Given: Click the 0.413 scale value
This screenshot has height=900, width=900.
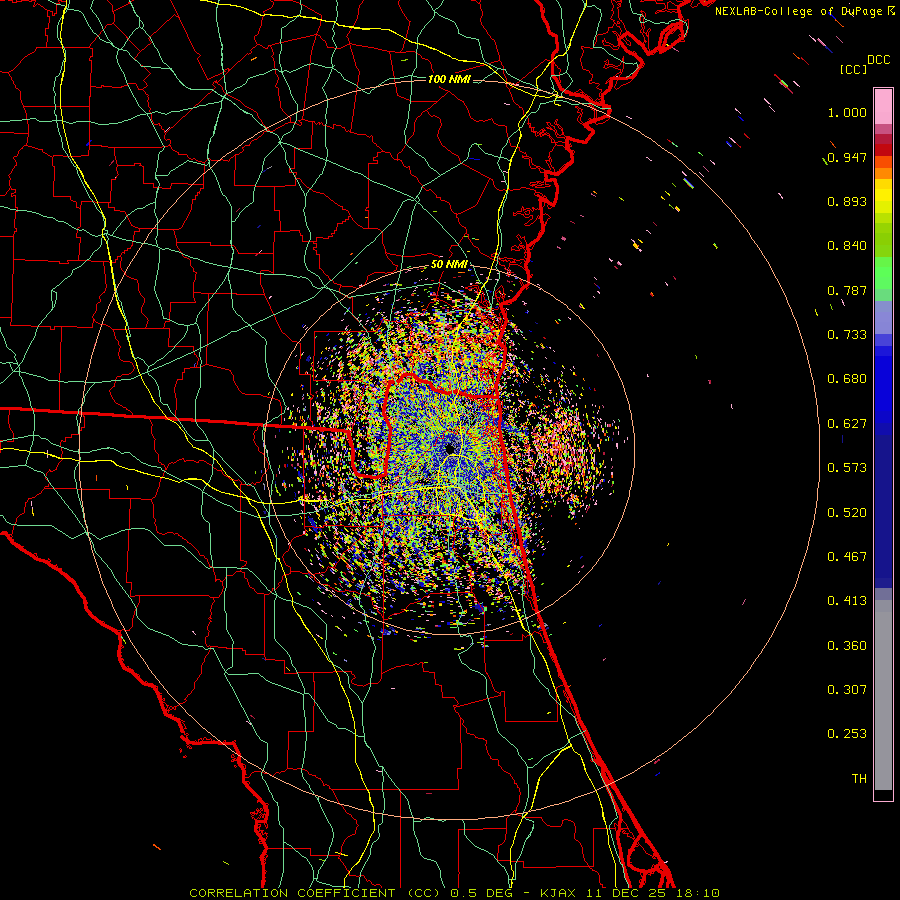Looking at the screenshot, I should [x=847, y=601].
